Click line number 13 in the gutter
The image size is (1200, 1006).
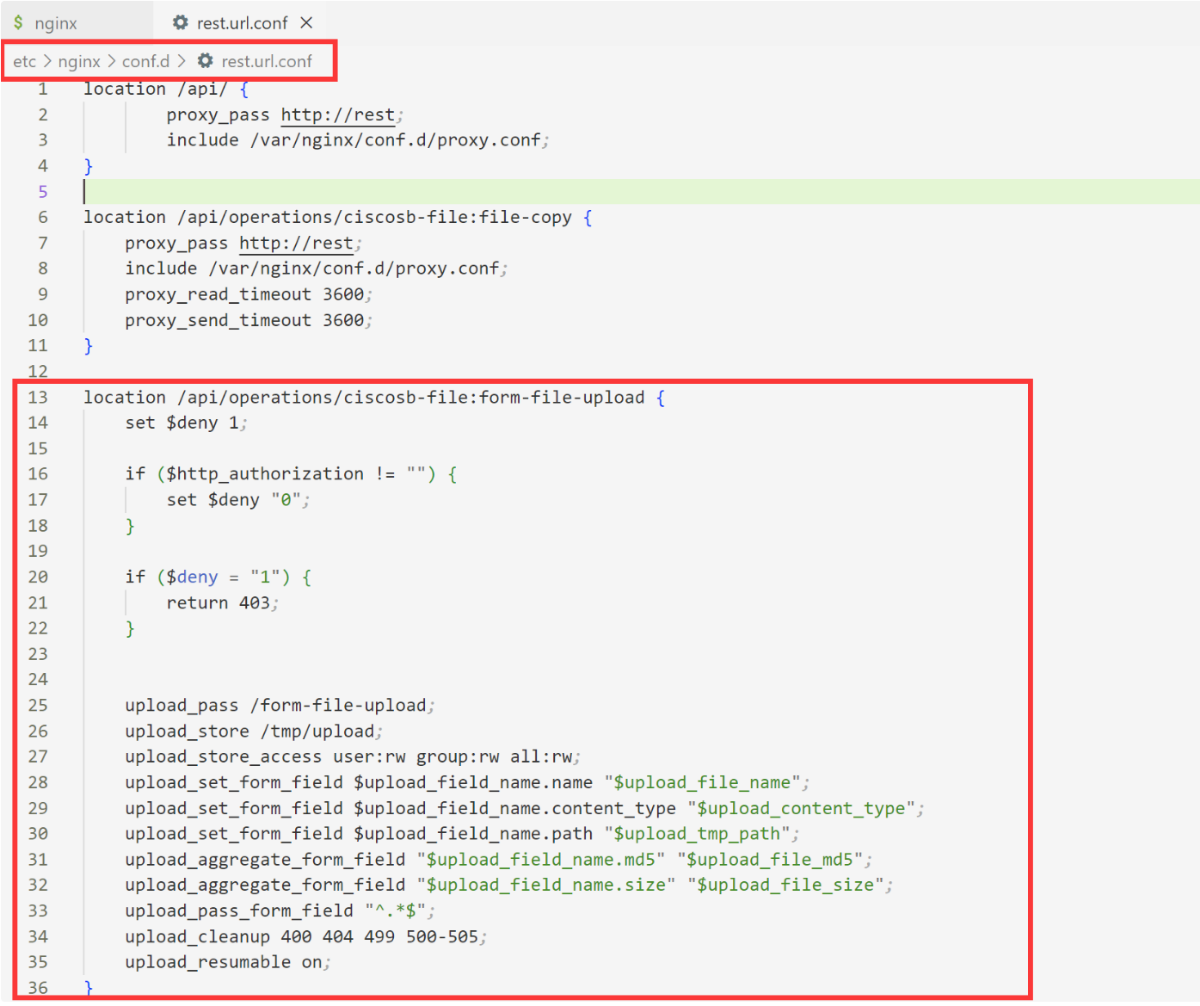[38, 397]
